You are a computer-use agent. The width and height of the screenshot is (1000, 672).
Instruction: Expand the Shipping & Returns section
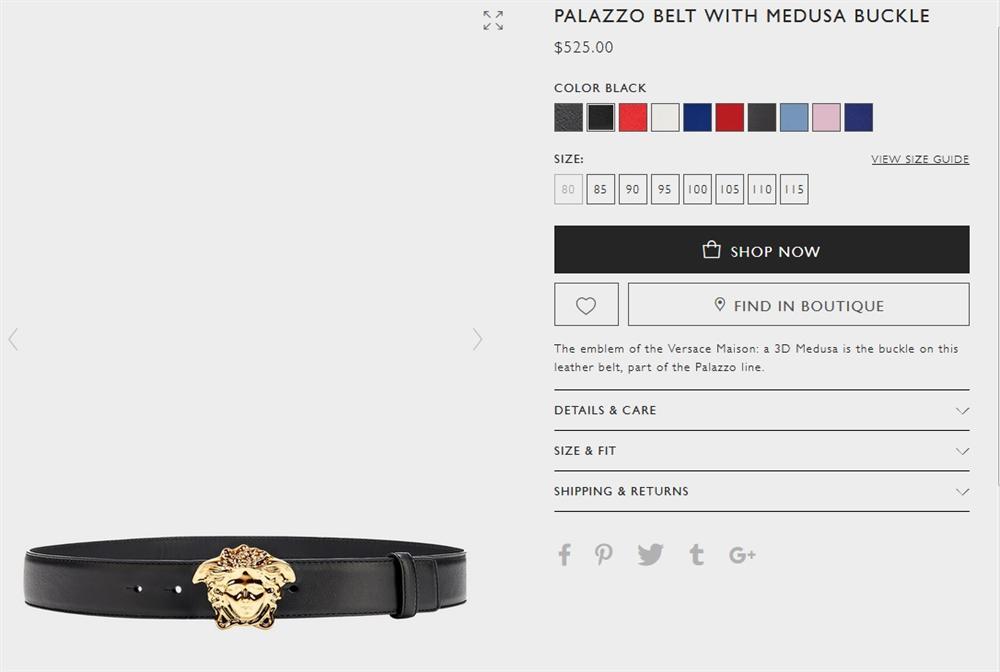[761, 491]
